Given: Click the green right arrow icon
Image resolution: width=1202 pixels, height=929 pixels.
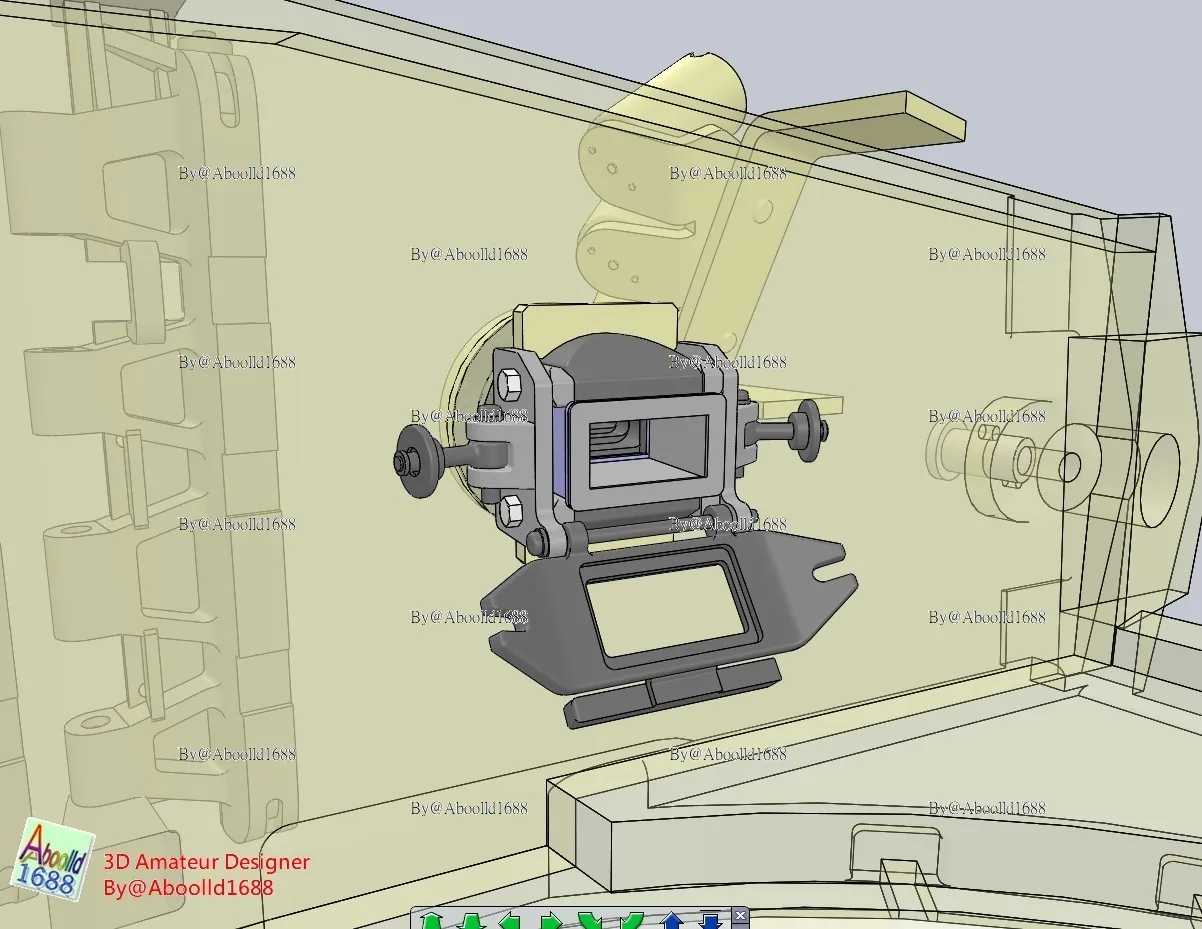Looking at the screenshot, I should coord(551,920).
